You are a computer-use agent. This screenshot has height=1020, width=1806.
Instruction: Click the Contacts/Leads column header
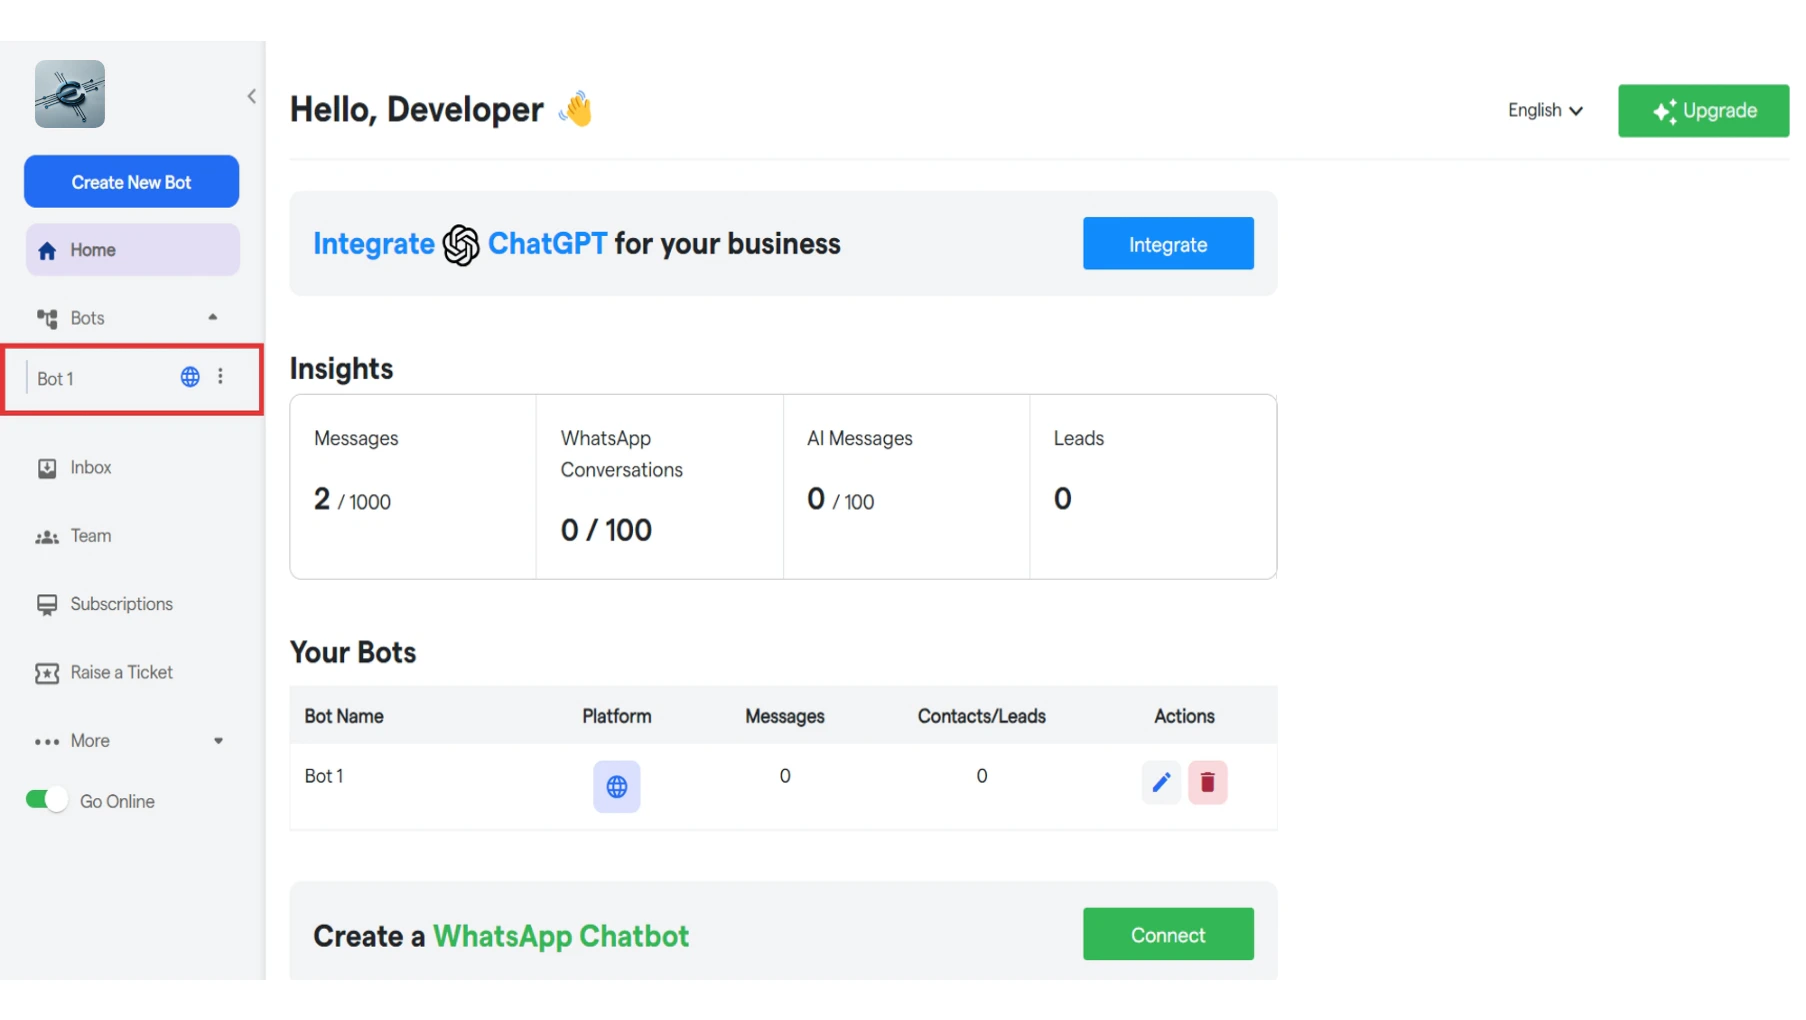click(x=982, y=716)
